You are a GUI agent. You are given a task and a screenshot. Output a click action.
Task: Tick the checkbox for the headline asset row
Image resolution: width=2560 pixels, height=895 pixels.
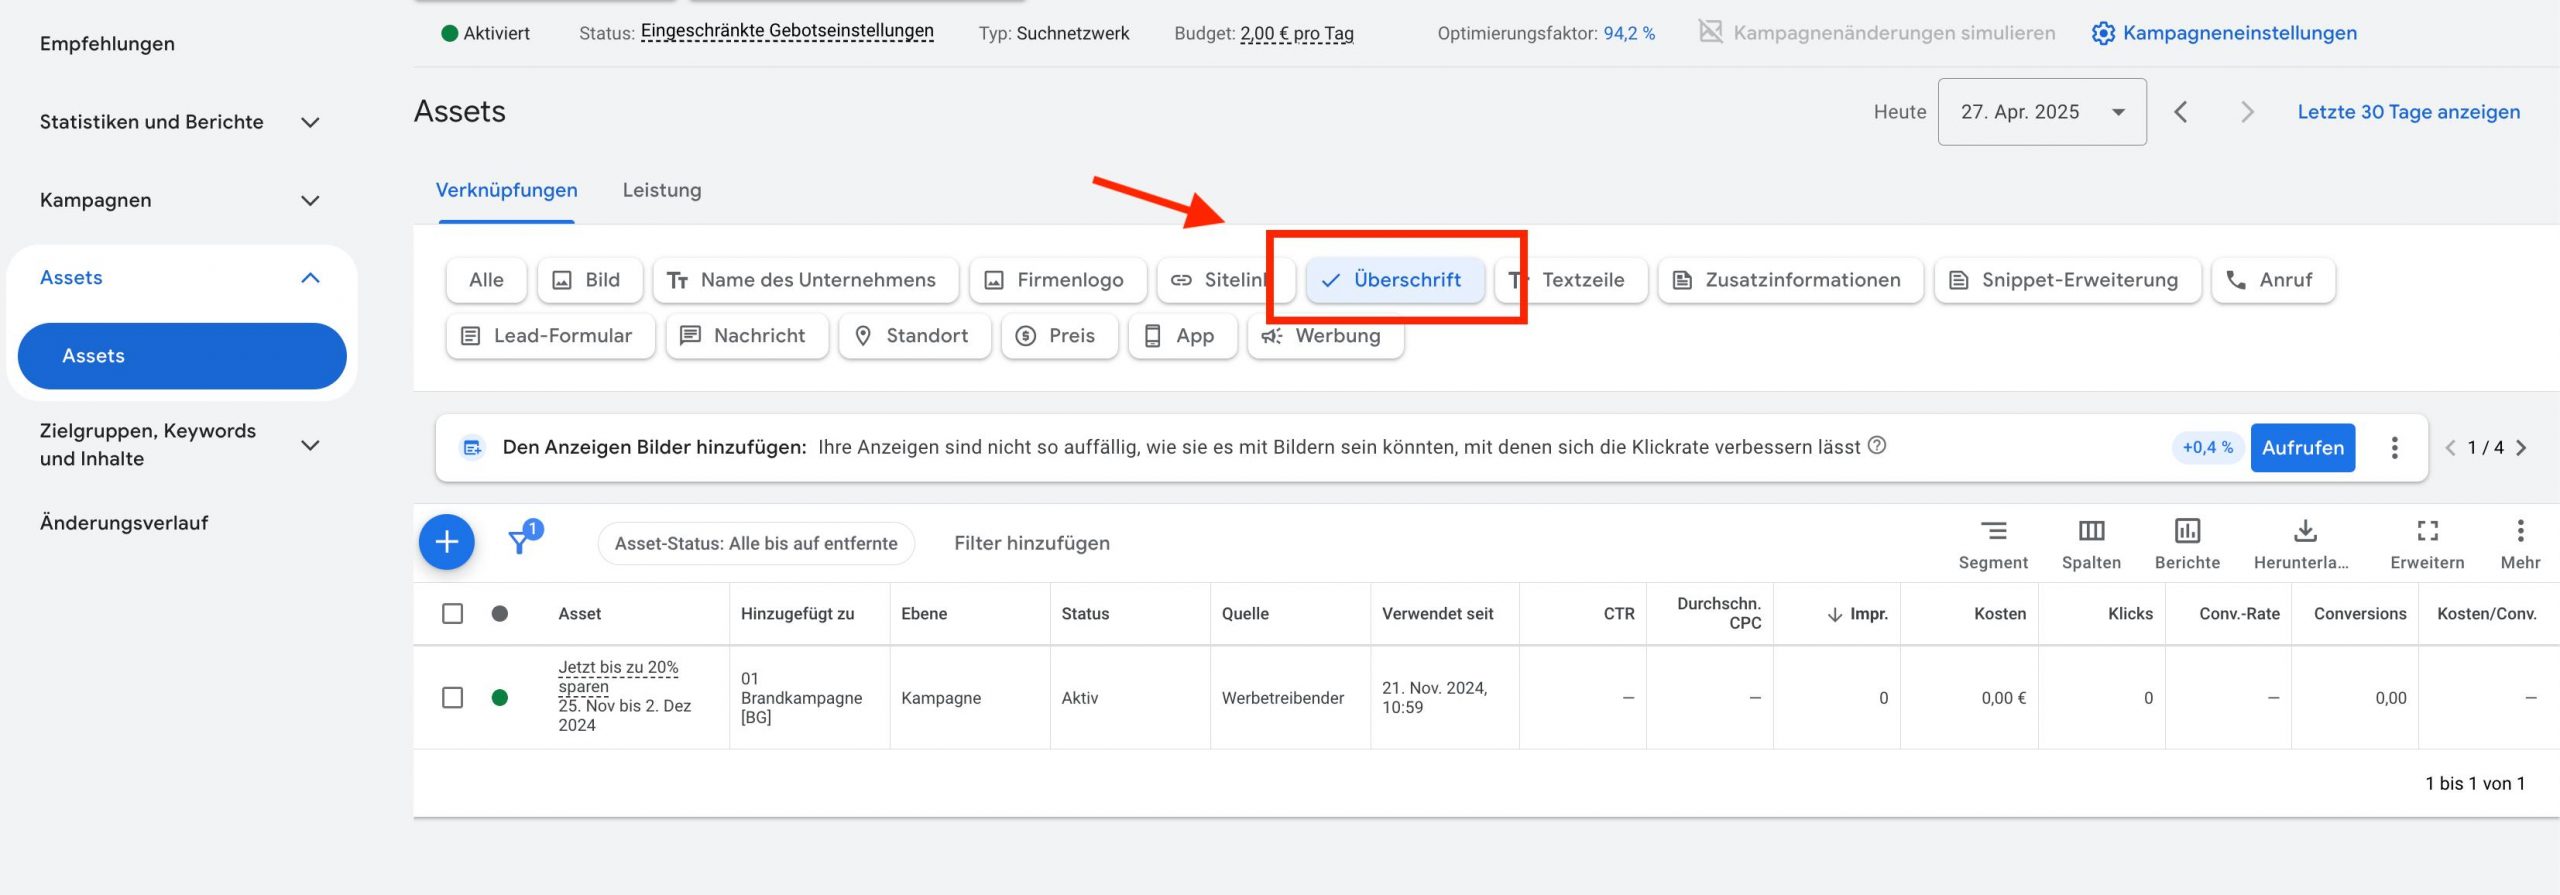[x=453, y=697]
